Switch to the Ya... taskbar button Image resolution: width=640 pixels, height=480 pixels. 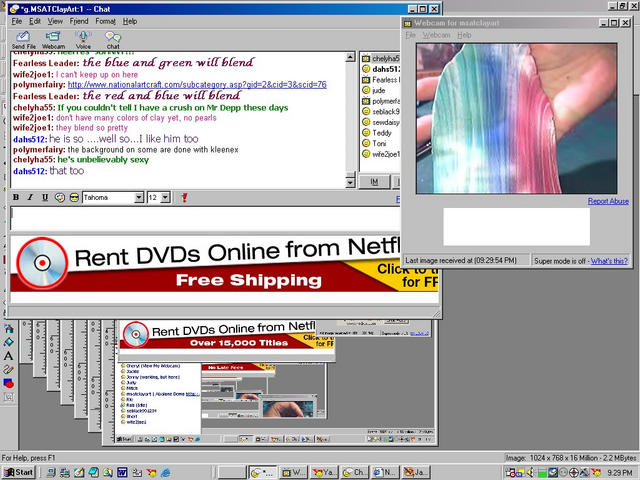pos(324,472)
